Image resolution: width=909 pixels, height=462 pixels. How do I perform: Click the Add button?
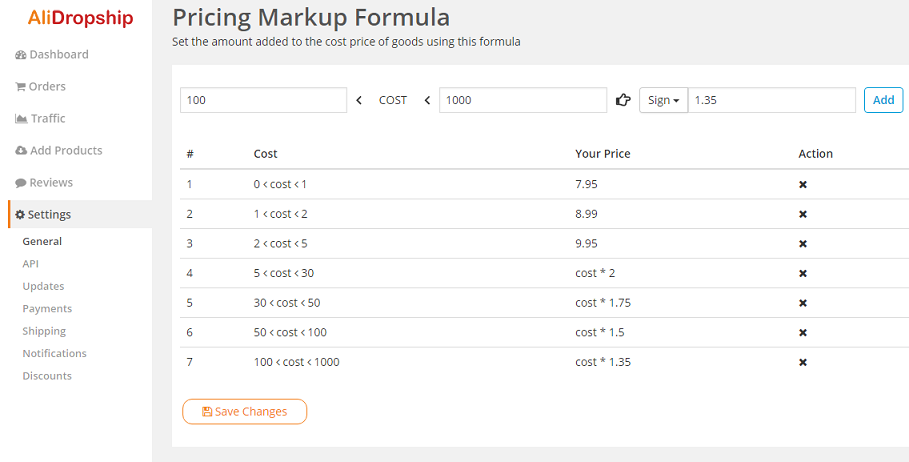pyautogui.click(x=883, y=100)
